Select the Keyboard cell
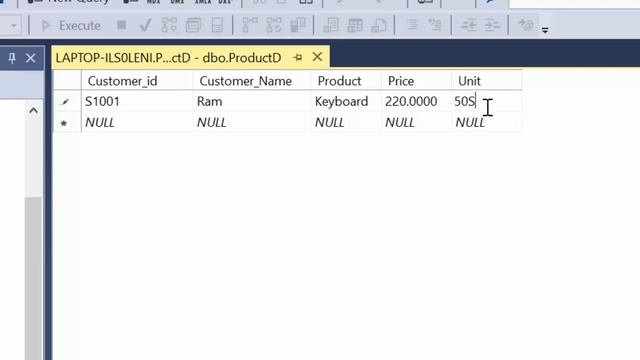Image resolution: width=640 pixels, height=360 pixels. coord(346,101)
